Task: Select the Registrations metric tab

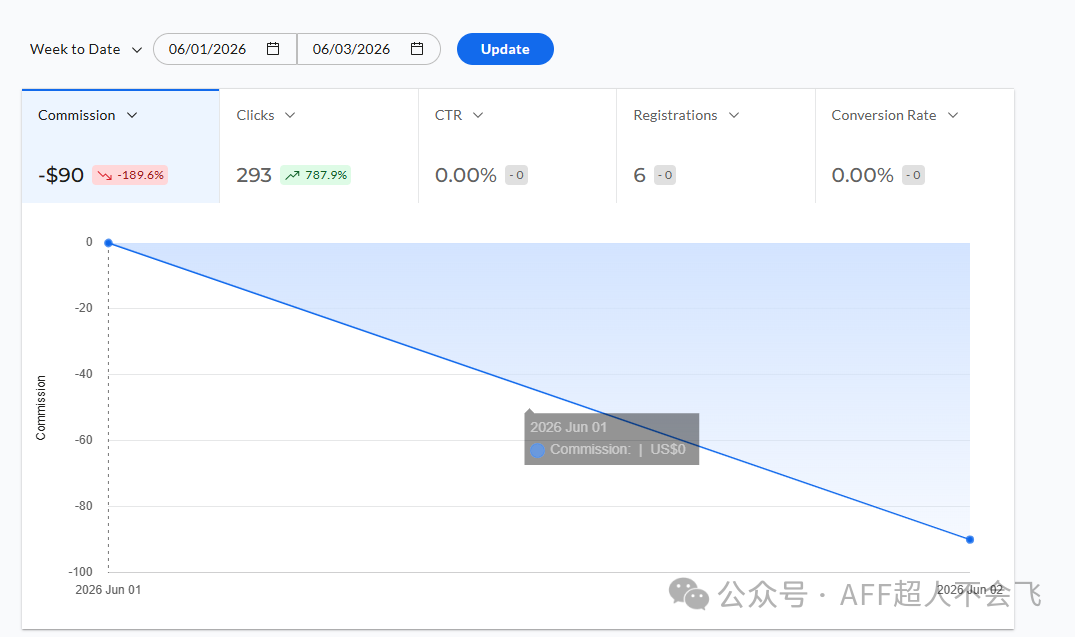Action: [x=716, y=146]
